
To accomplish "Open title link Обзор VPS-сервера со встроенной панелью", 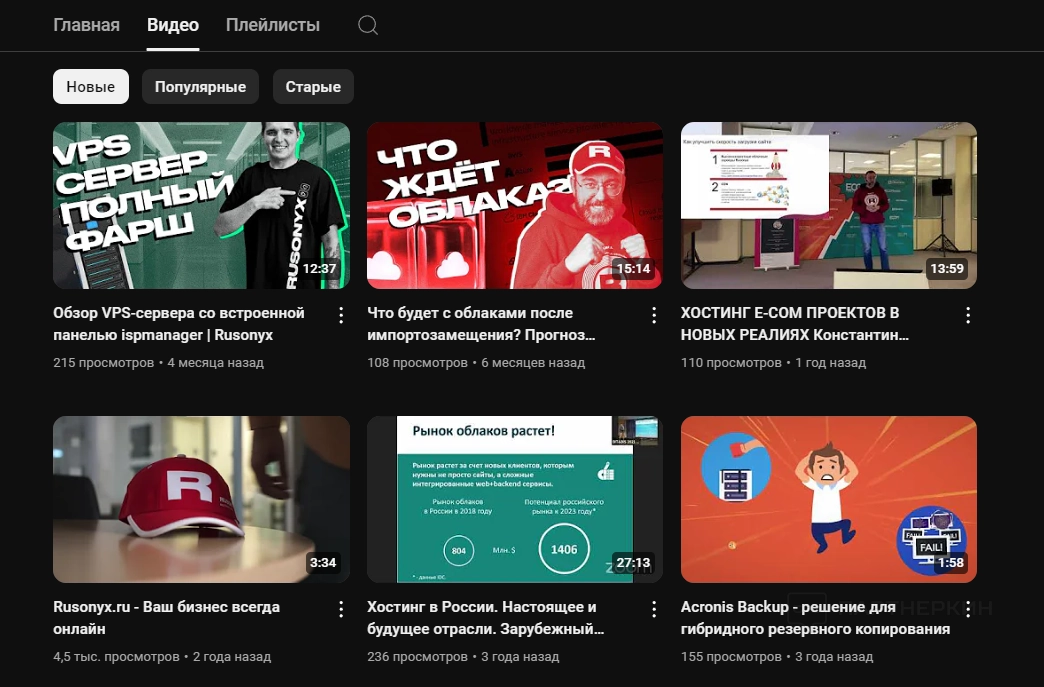I will (180, 324).
